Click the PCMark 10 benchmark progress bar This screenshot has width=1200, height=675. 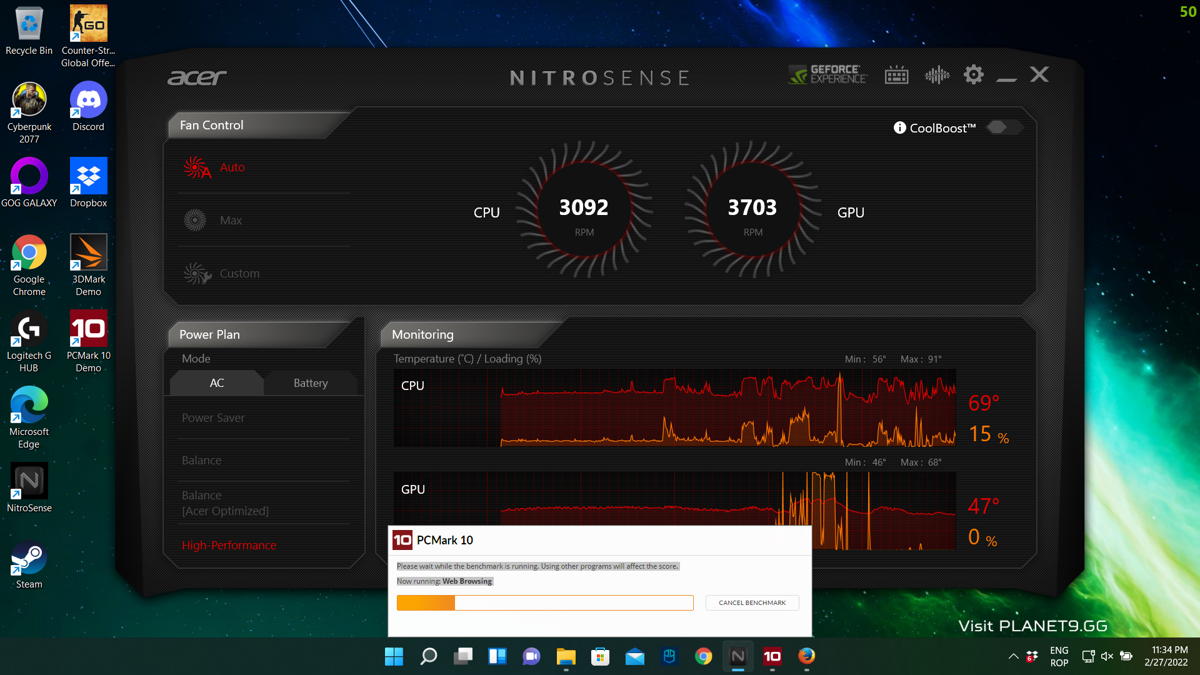545,603
